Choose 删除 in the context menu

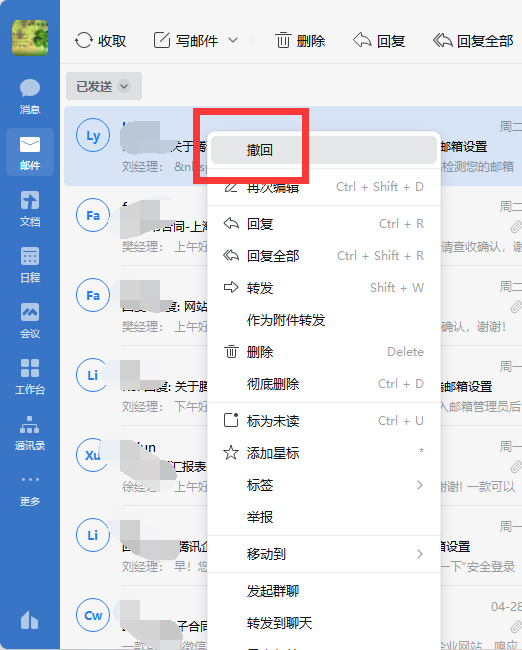[x=324, y=352]
